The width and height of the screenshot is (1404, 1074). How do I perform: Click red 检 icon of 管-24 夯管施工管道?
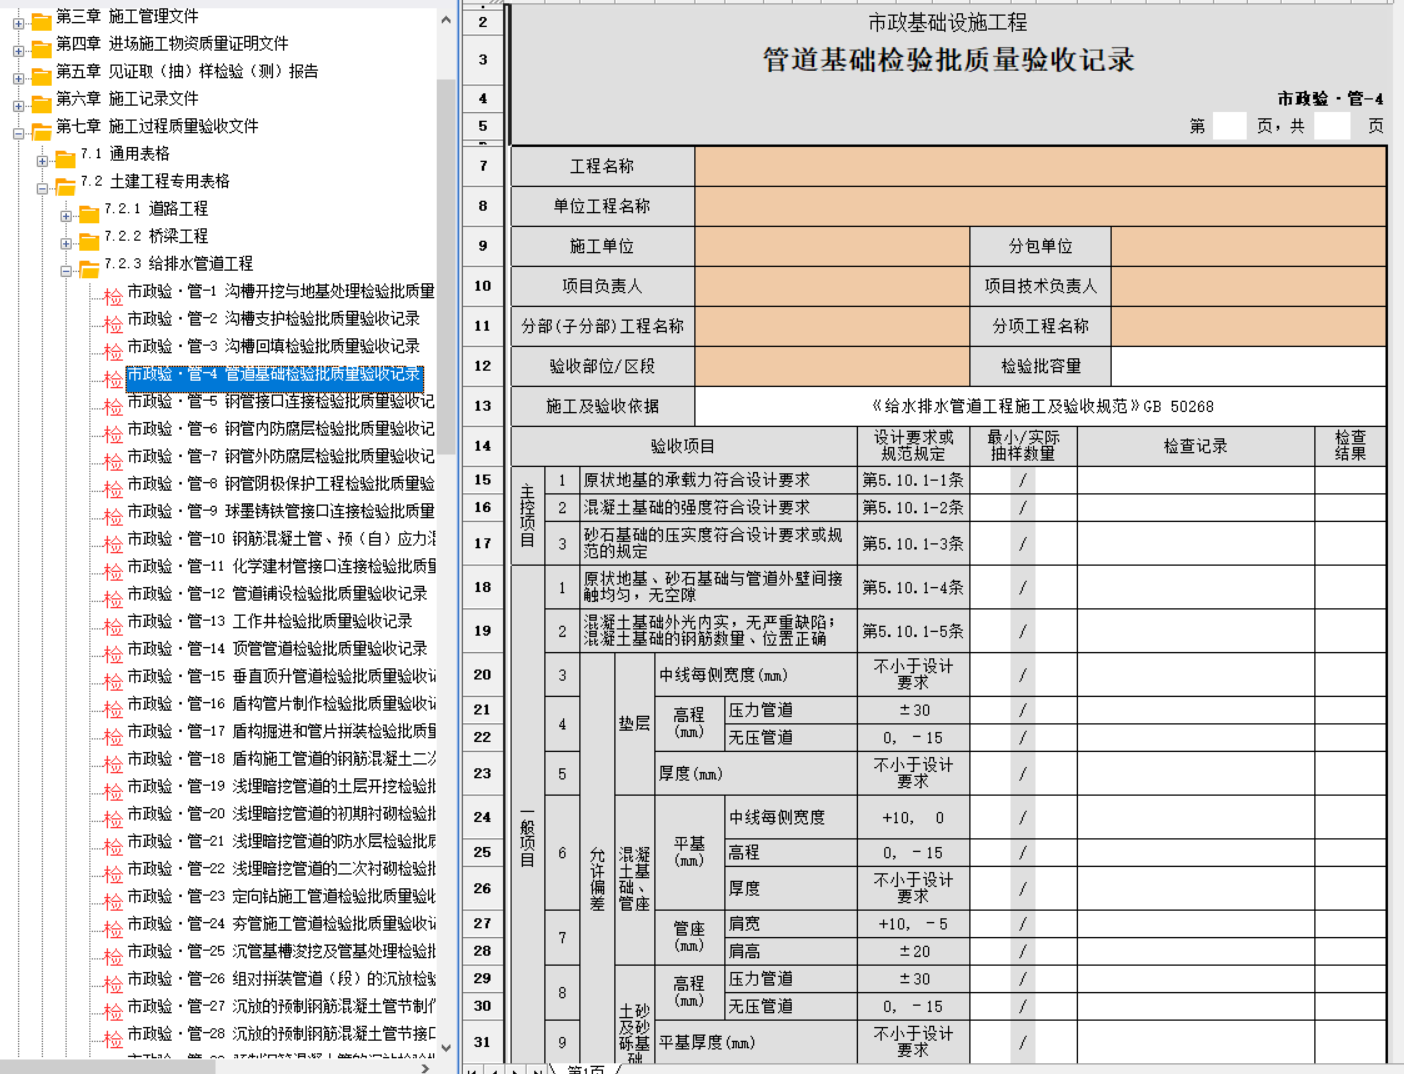113,928
